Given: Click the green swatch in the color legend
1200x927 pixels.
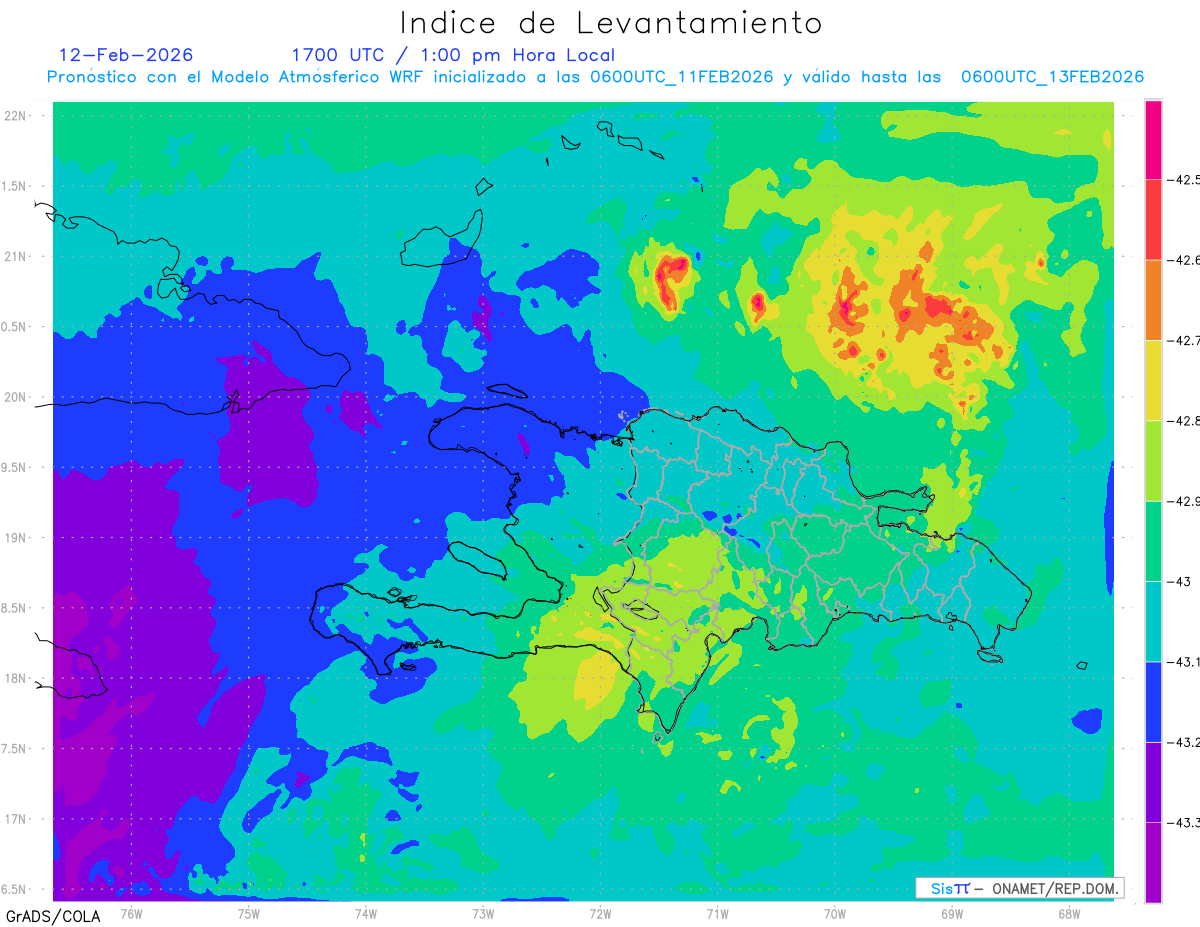Looking at the screenshot, I should tap(1153, 541).
